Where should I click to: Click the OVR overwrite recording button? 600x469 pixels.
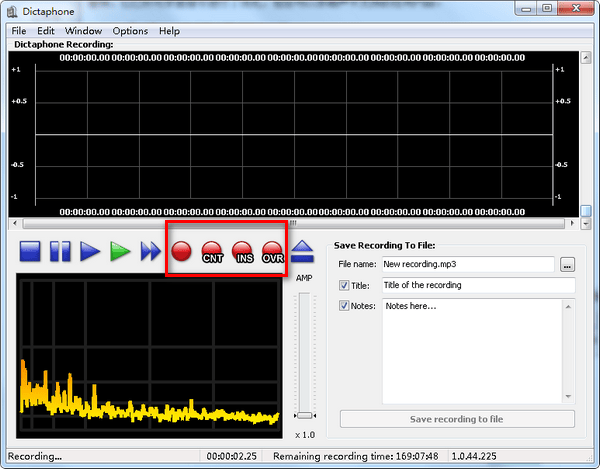tap(273, 252)
